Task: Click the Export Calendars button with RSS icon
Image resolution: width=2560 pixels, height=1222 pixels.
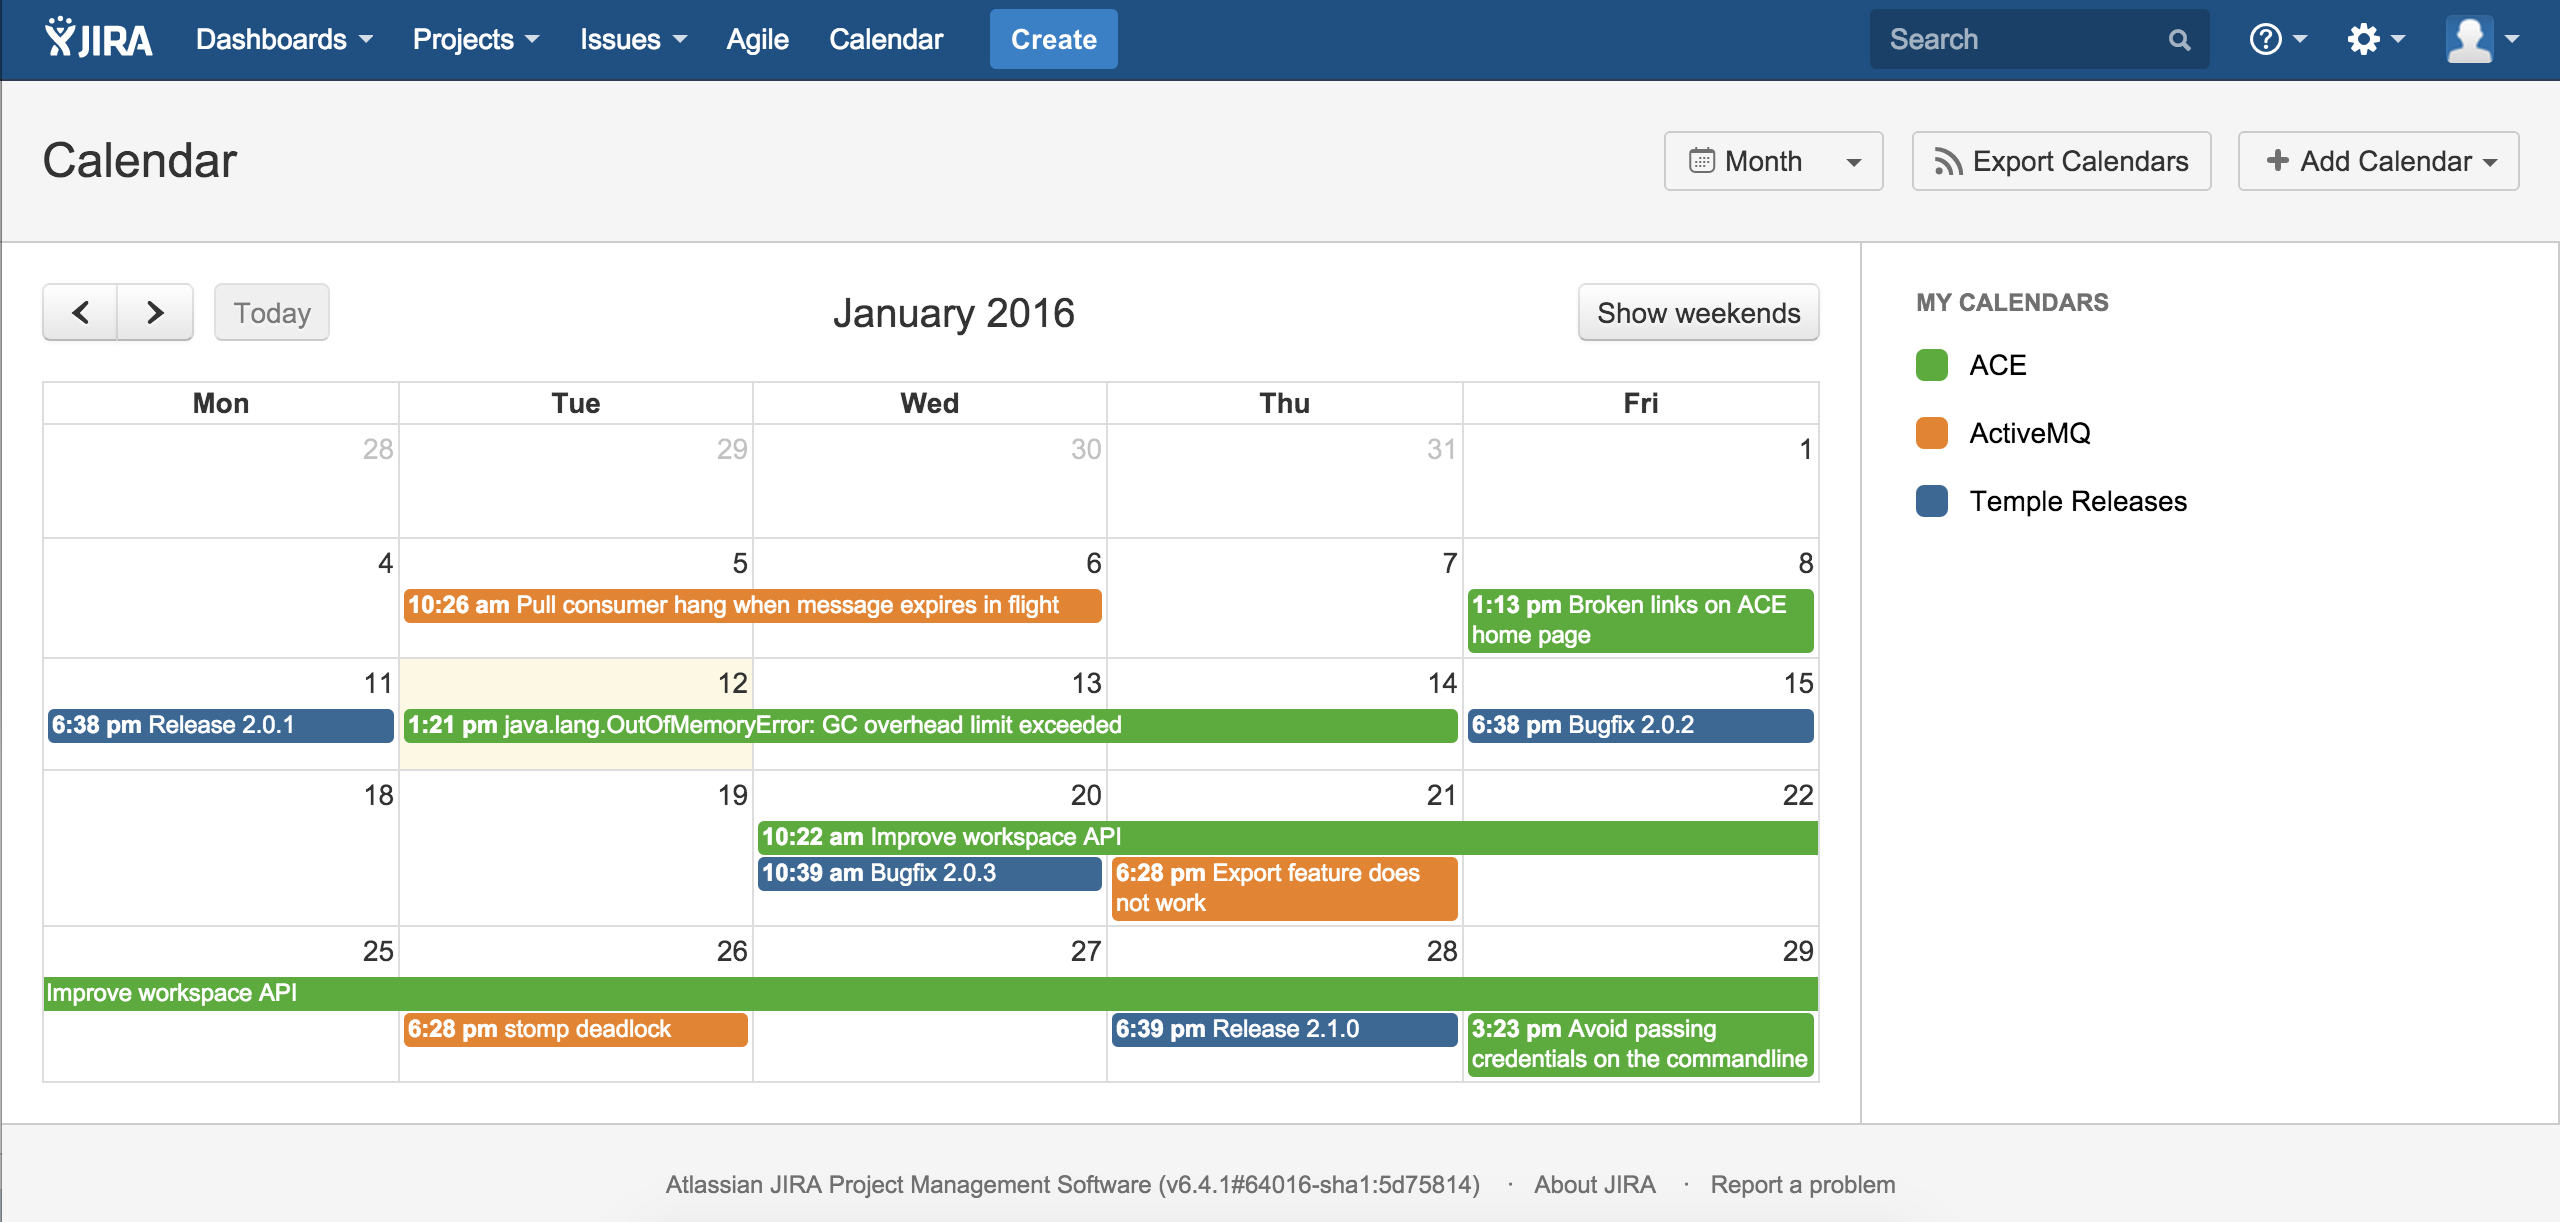Action: pyautogui.click(x=2061, y=161)
